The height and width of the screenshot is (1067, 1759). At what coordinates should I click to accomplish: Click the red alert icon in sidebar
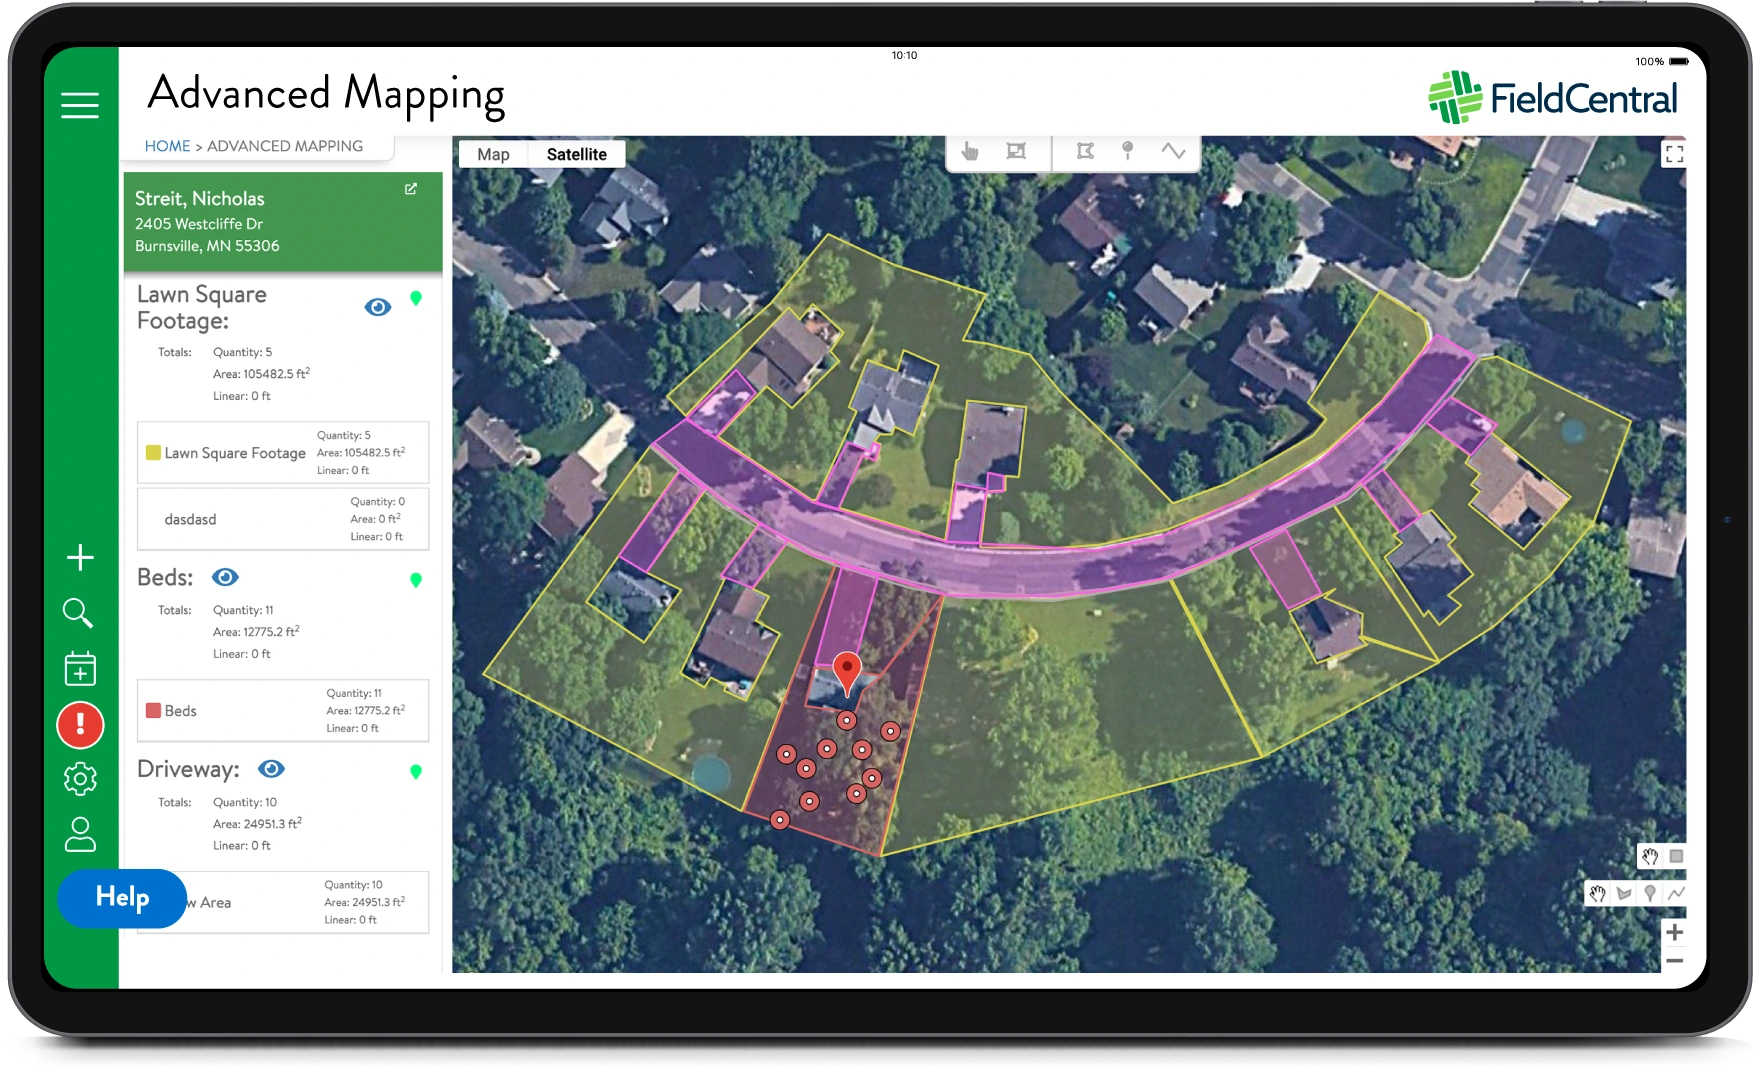(x=80, y=724)
